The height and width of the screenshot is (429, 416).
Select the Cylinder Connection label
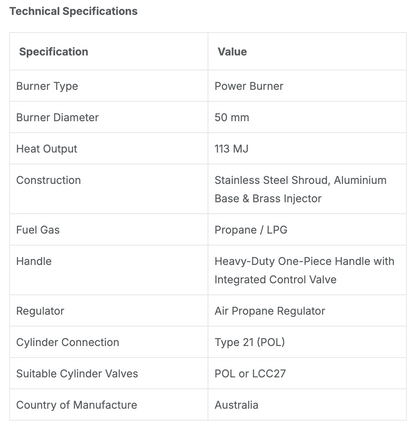[68, 342]
